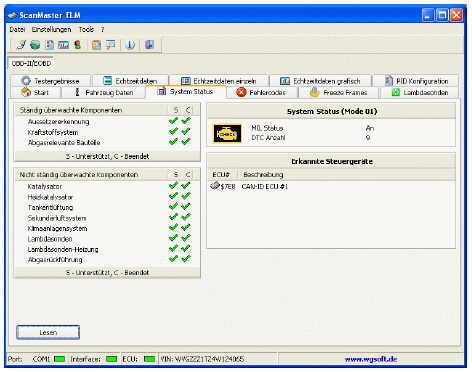Screen dimensions: 472x372
Task: Click the ECU chip icon beside $7E8
Action: click(215, 186)
